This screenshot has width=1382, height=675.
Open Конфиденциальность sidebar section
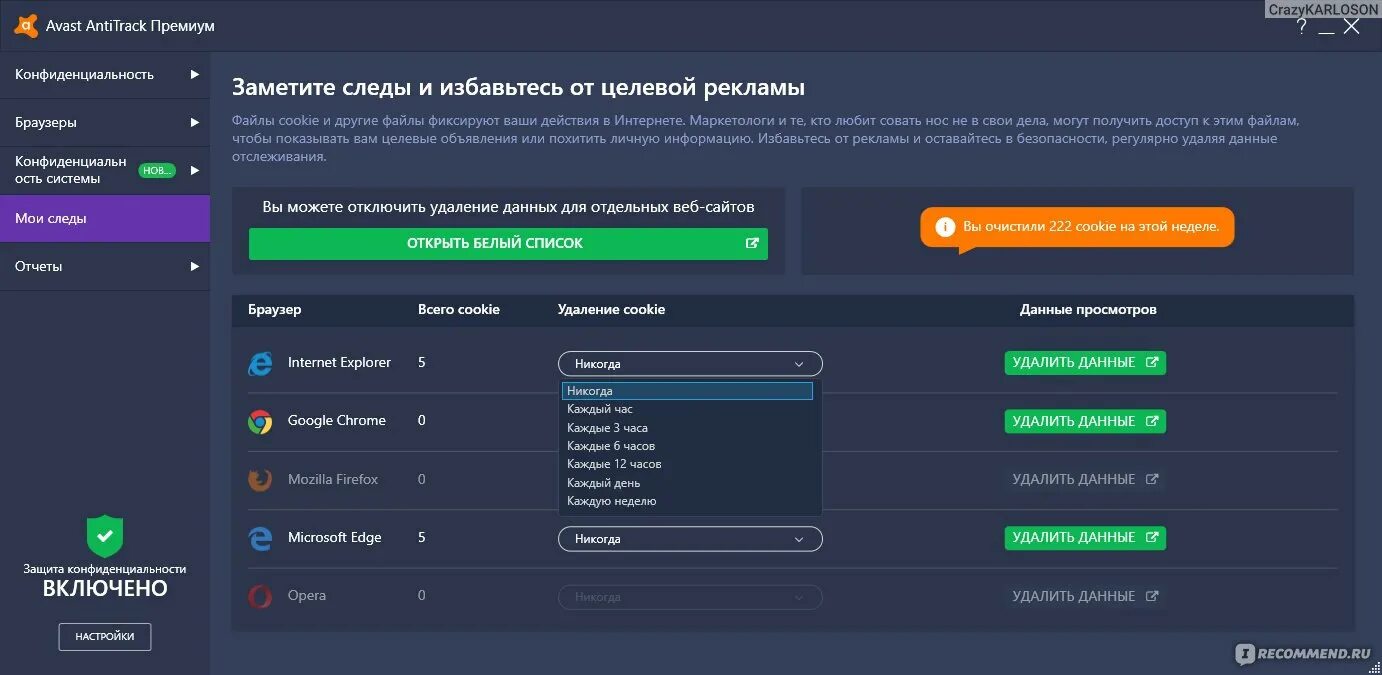[x=105, y=74]
